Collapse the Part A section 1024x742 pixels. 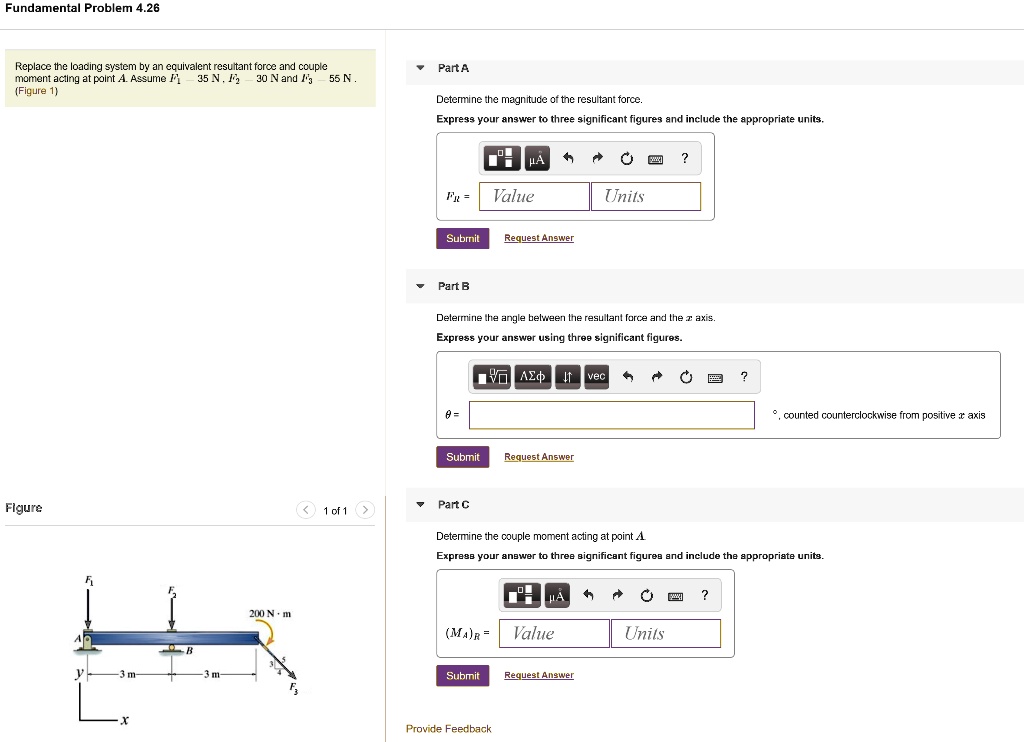pyautogui.click(x=418, y=68)
